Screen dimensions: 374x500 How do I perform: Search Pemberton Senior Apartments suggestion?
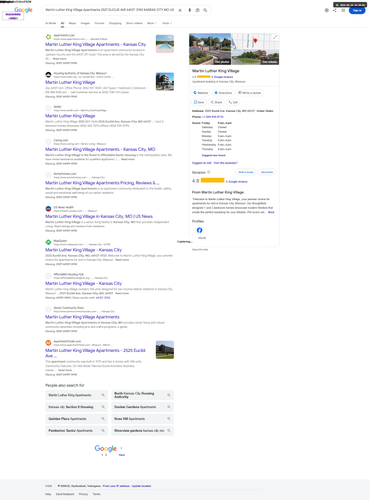tap(76, 431)
